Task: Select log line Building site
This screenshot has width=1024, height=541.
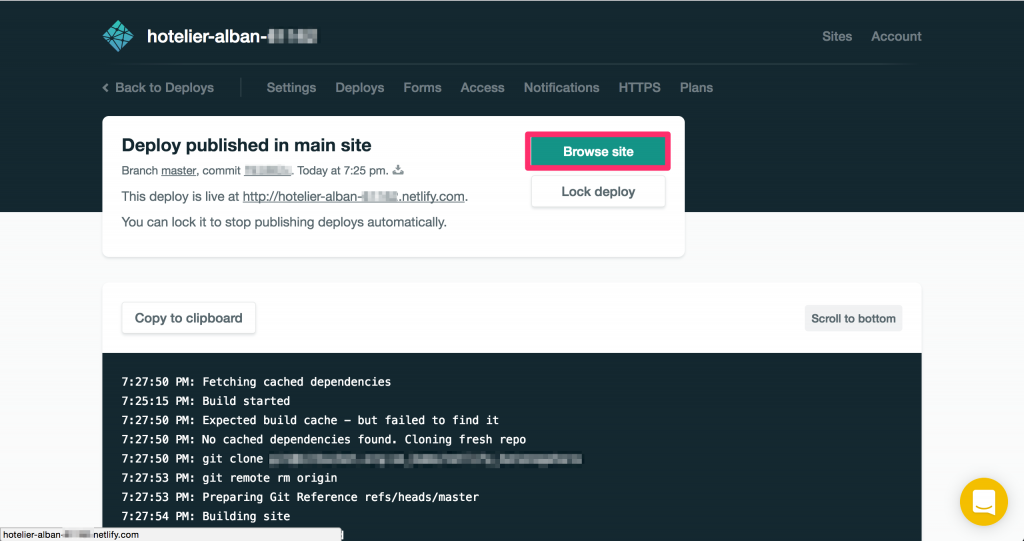Action: coord(206,516)
